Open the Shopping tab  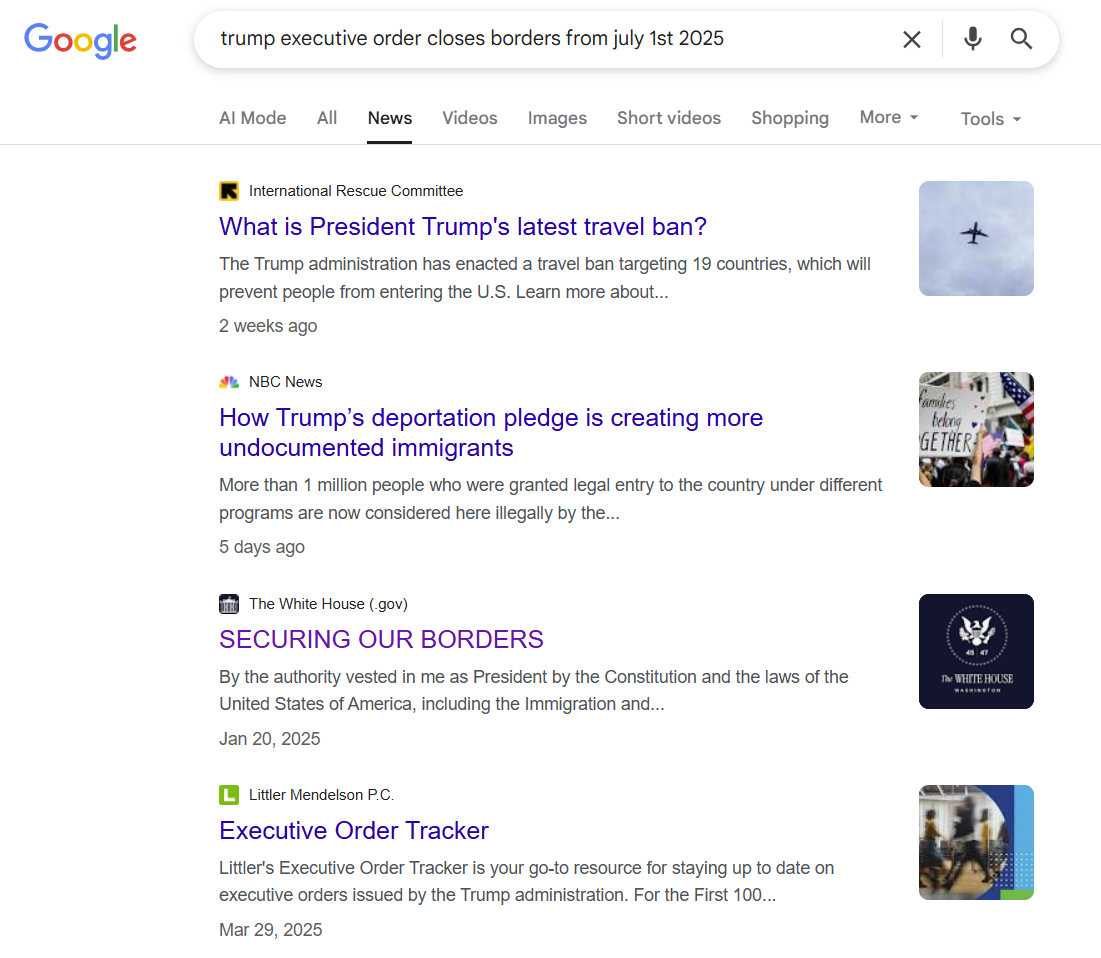(790, 118)
